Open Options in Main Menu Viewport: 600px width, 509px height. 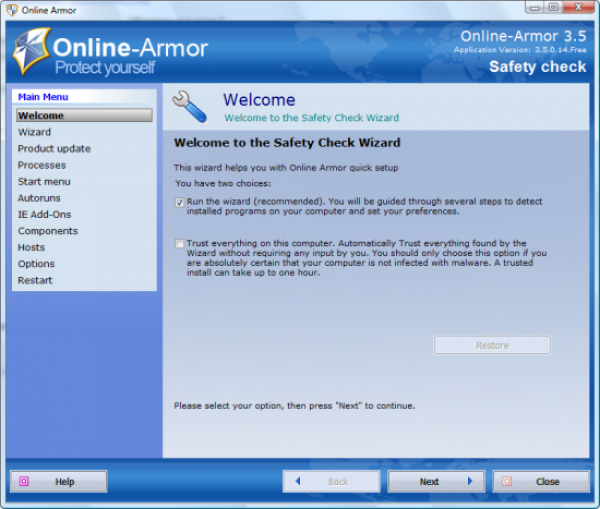point(36,264)
